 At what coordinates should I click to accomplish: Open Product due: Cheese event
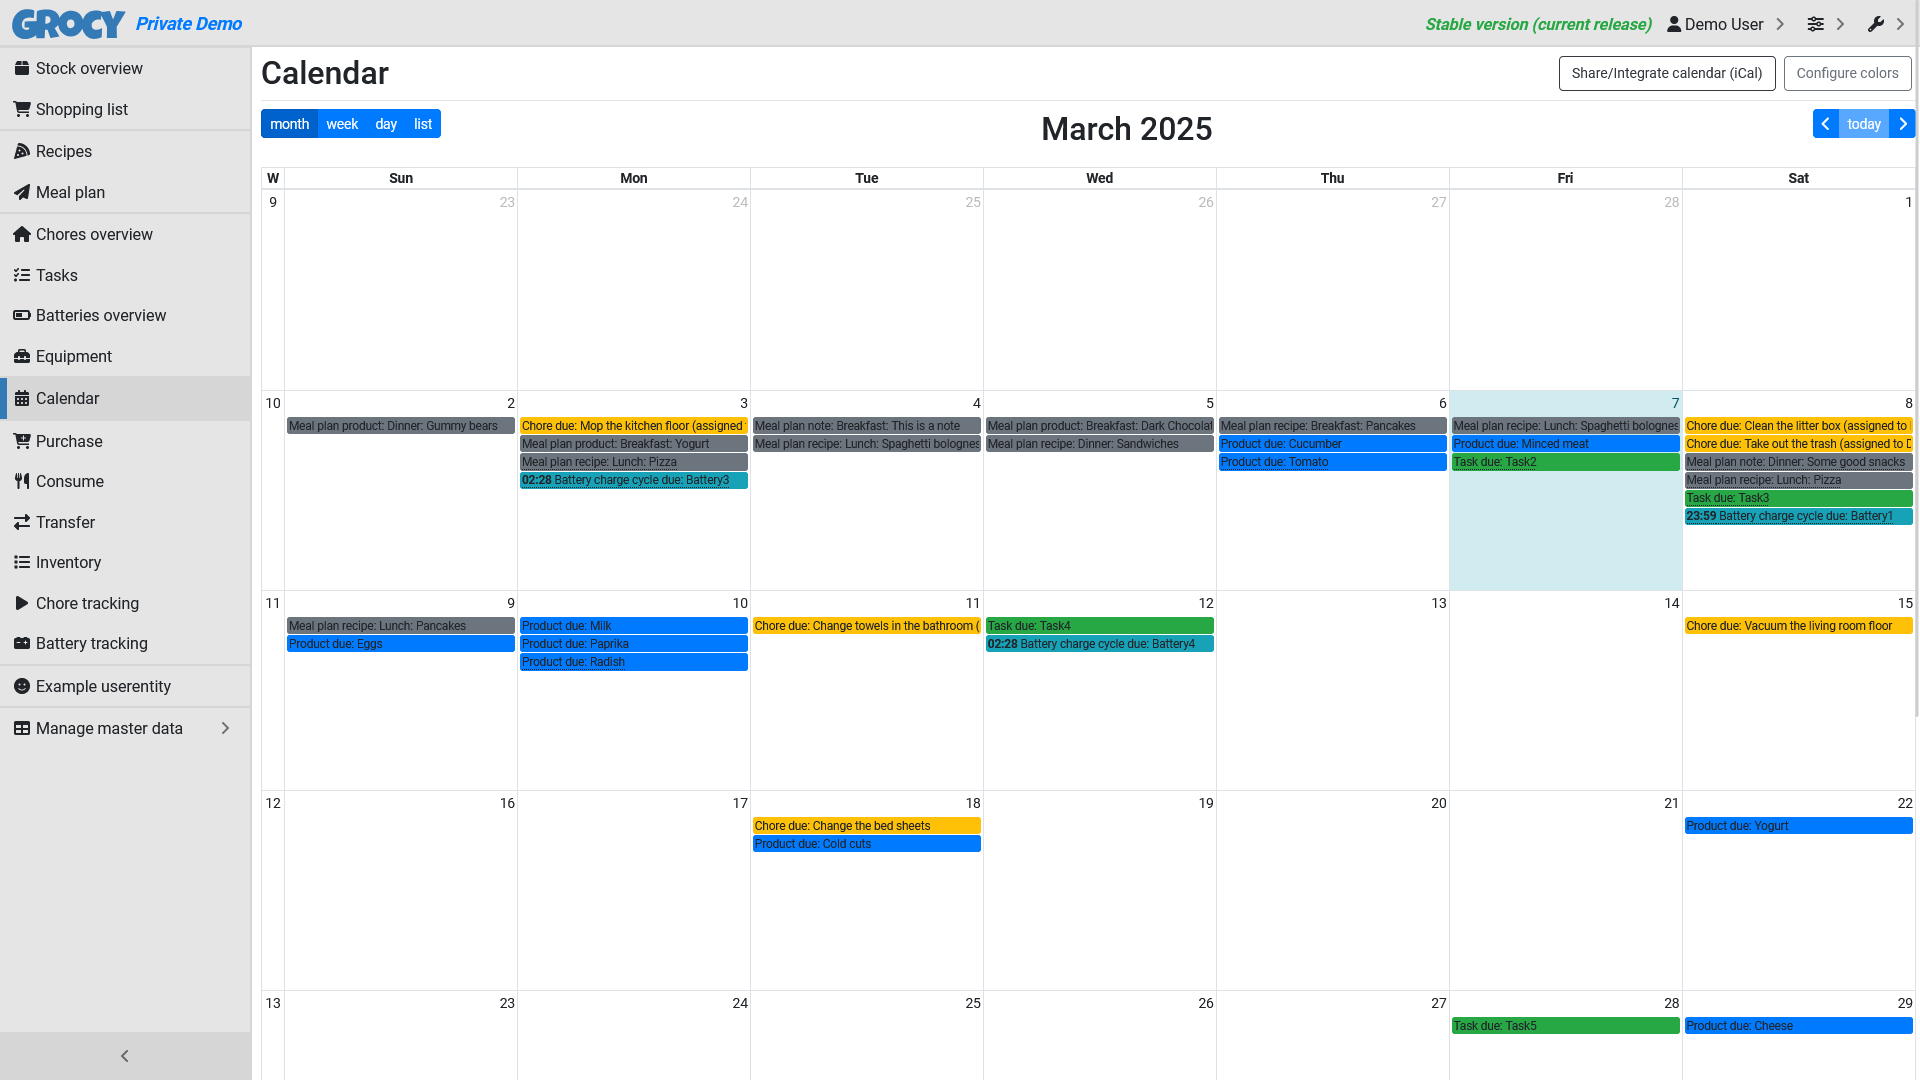[1798, 1026]
